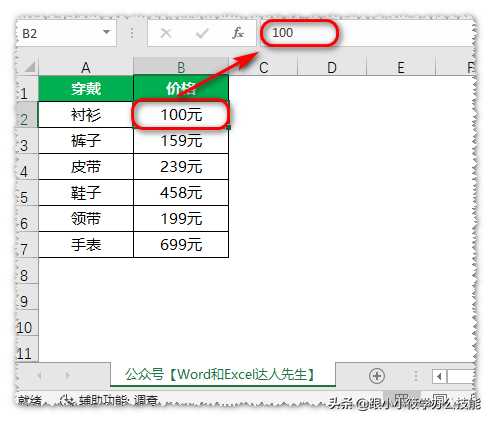Open sheet tab 公众号【Word和Excel达人先生】
The height and width of the screenshot is (421, 492).
(223, 374)
